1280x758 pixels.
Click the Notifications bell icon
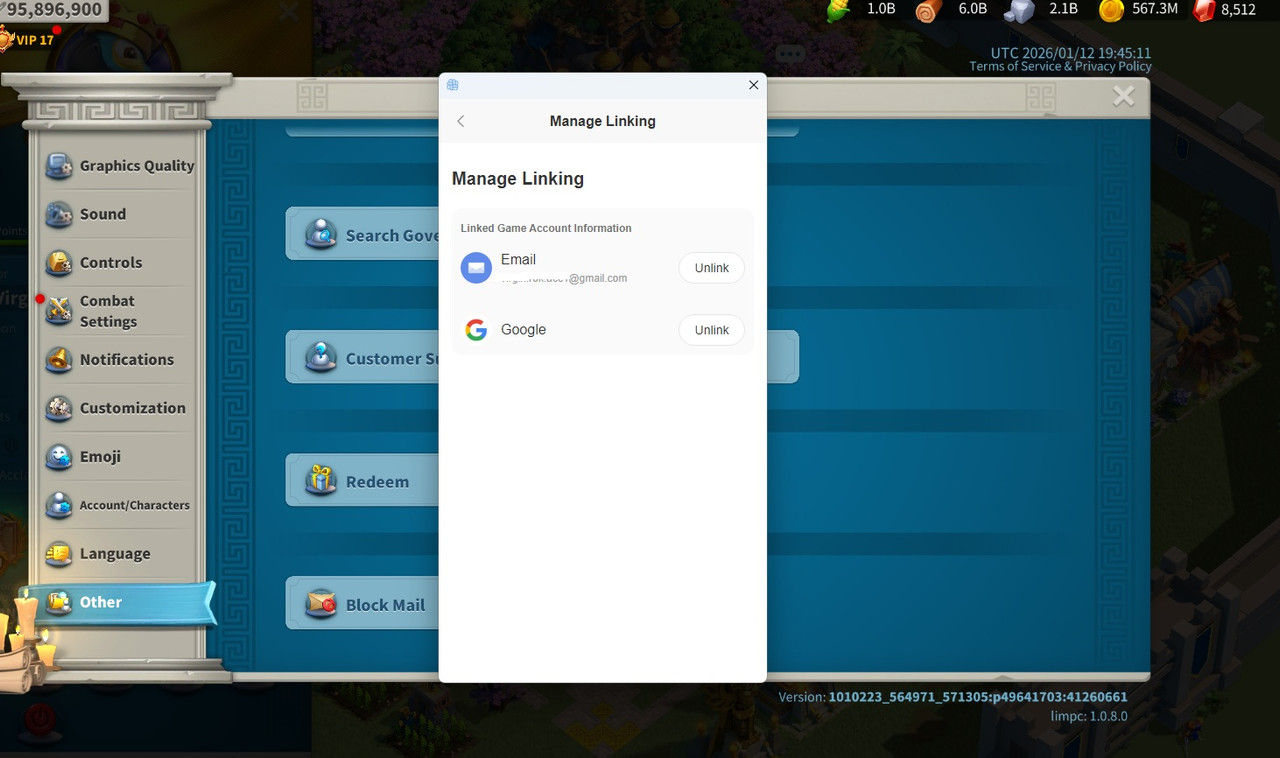59,360
